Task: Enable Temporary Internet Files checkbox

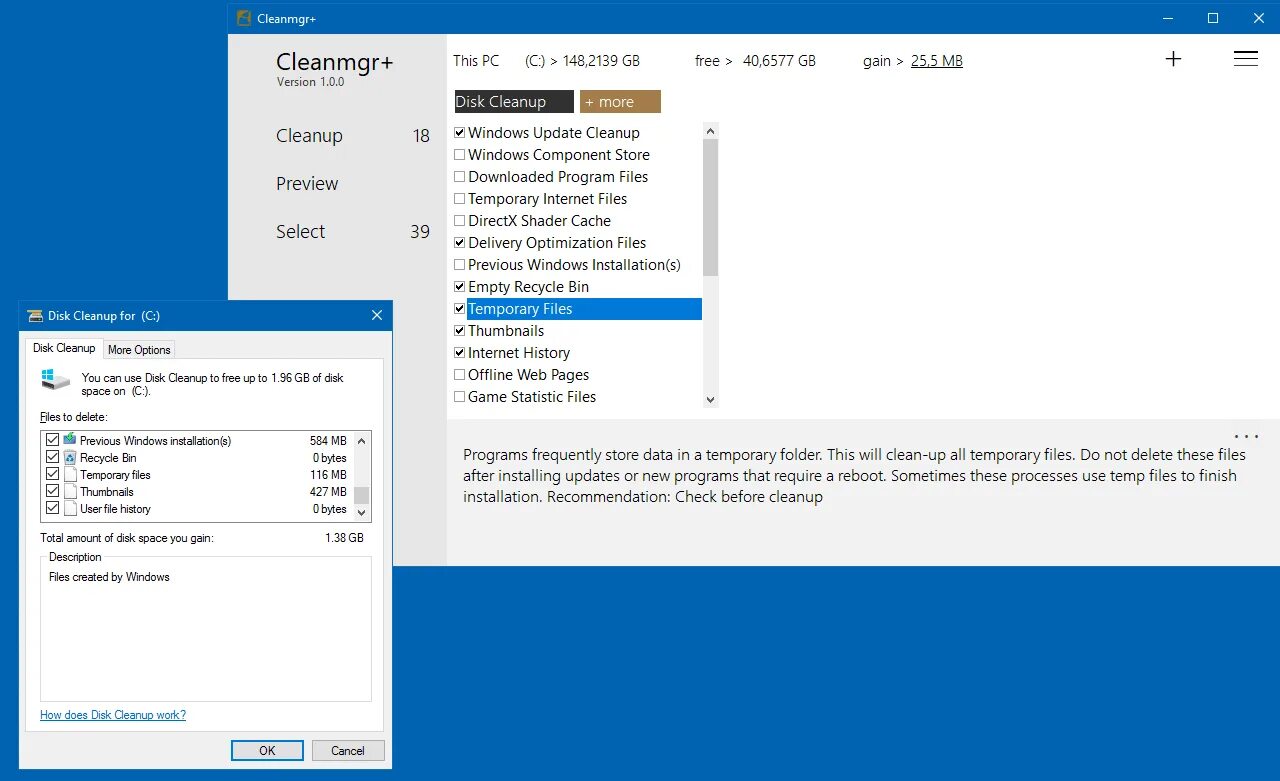Action: click(460, 198)
